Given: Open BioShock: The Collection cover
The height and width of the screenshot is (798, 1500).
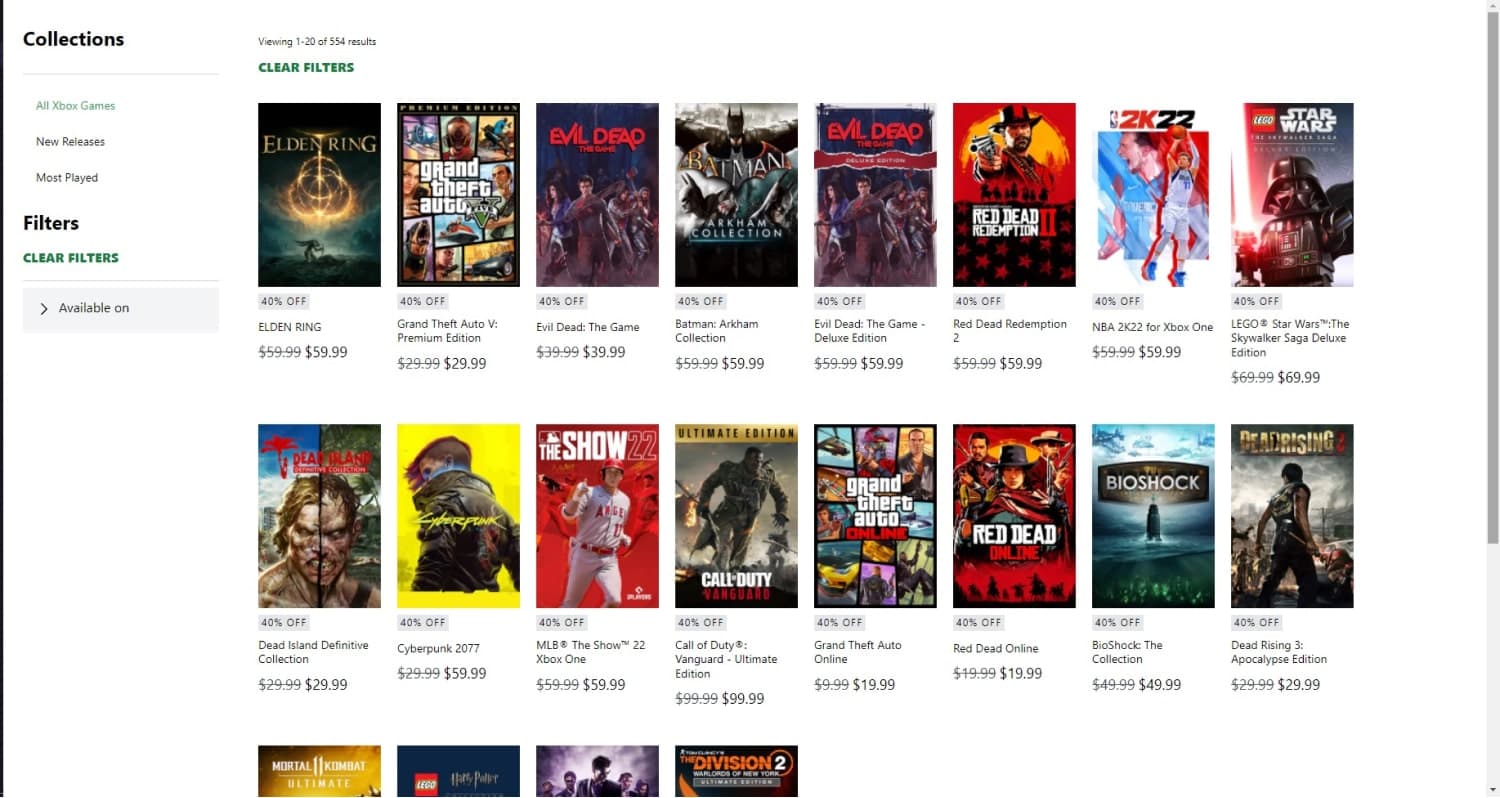Looking at the screenshot, I should point(1153,516).
